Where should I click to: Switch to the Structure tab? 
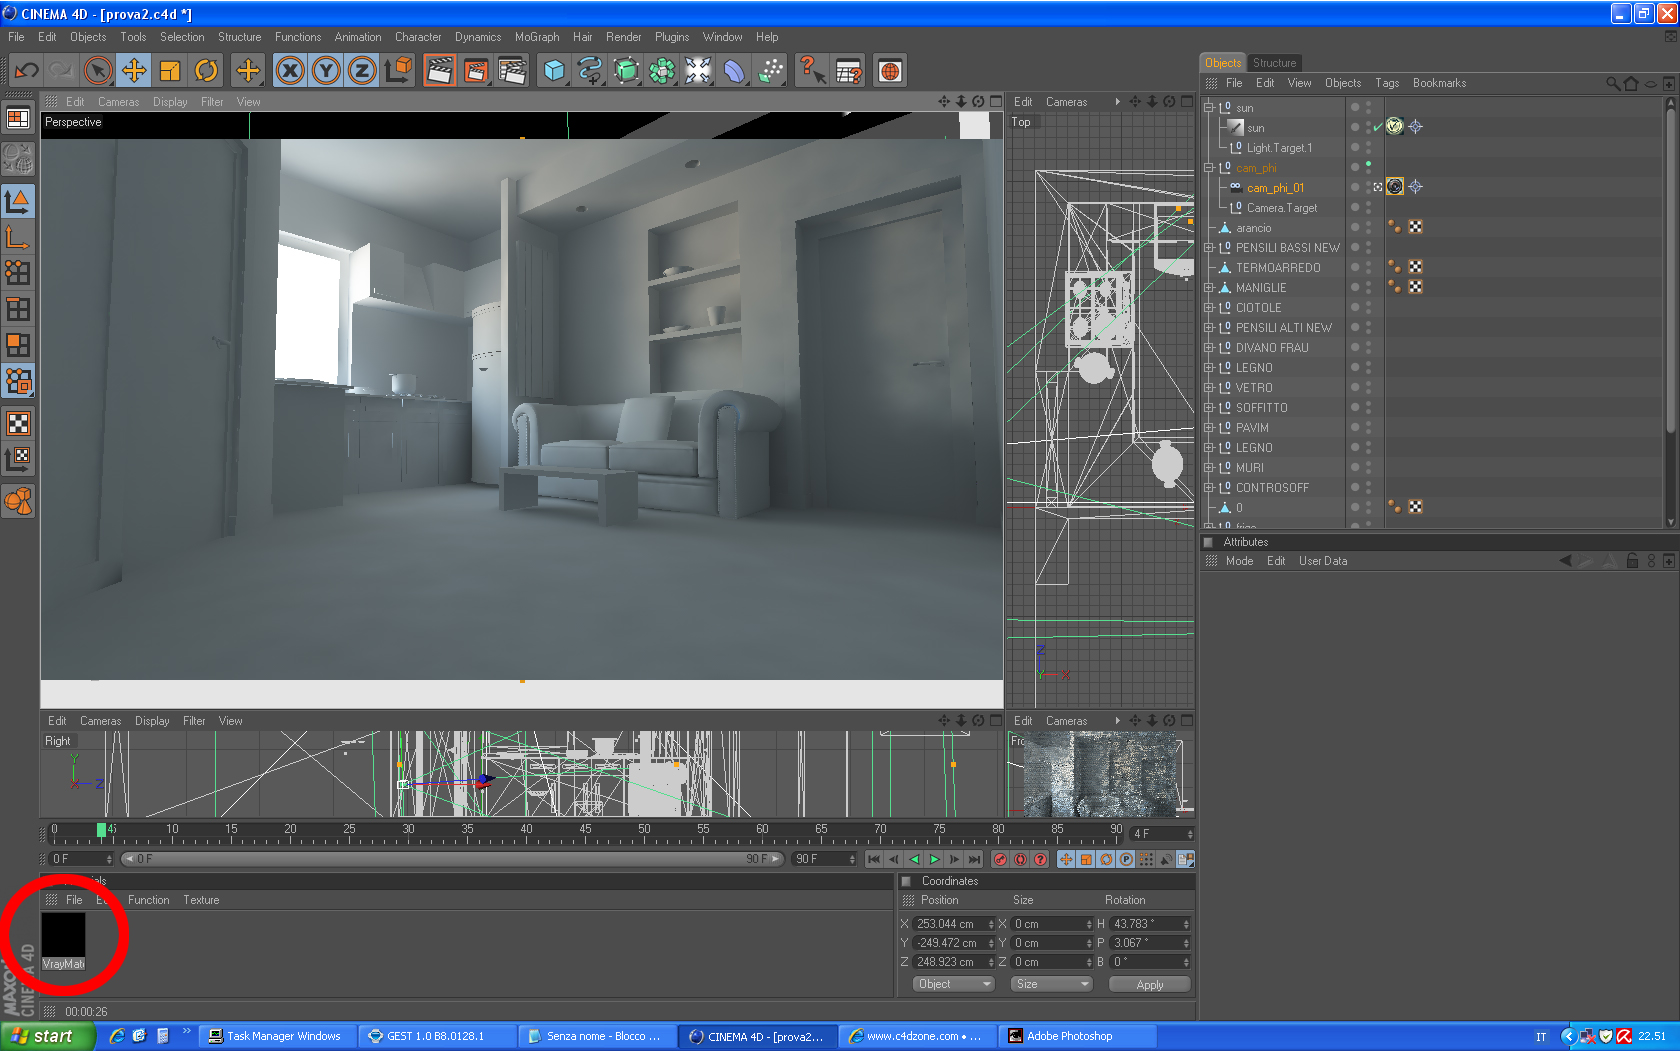(x=1274, y=63)
